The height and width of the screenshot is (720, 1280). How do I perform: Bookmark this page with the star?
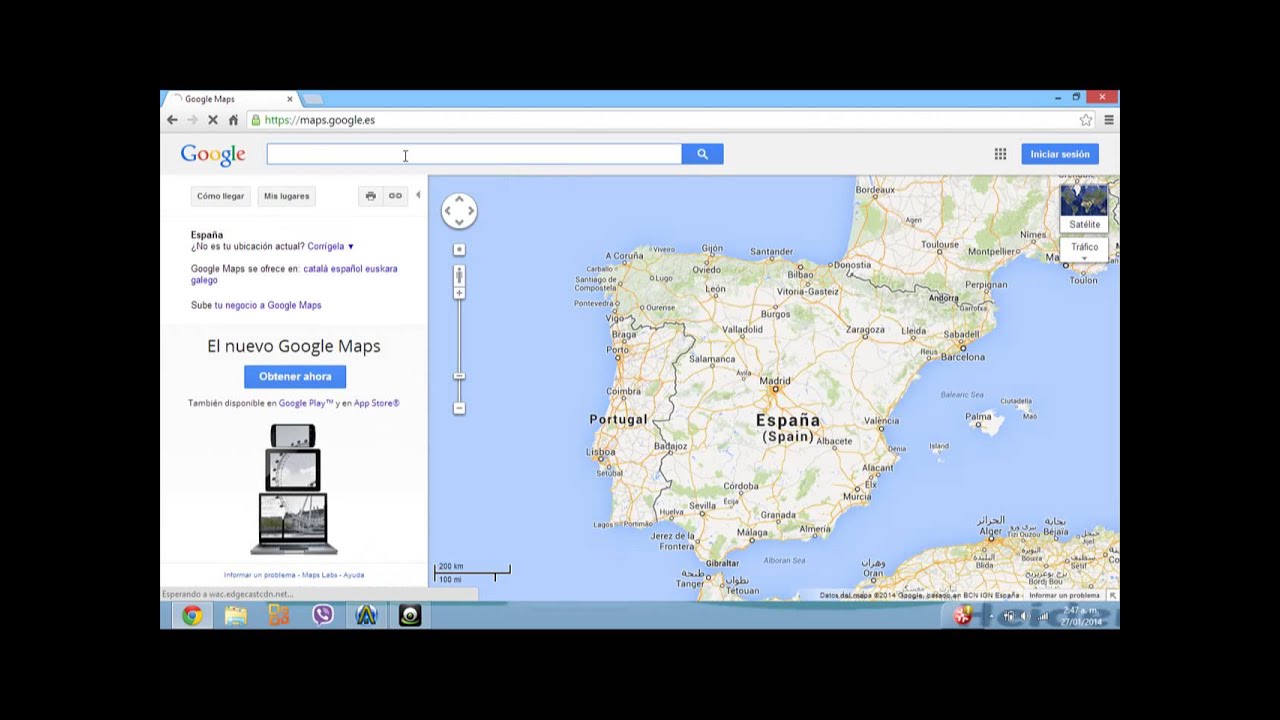pos(1086,120)
